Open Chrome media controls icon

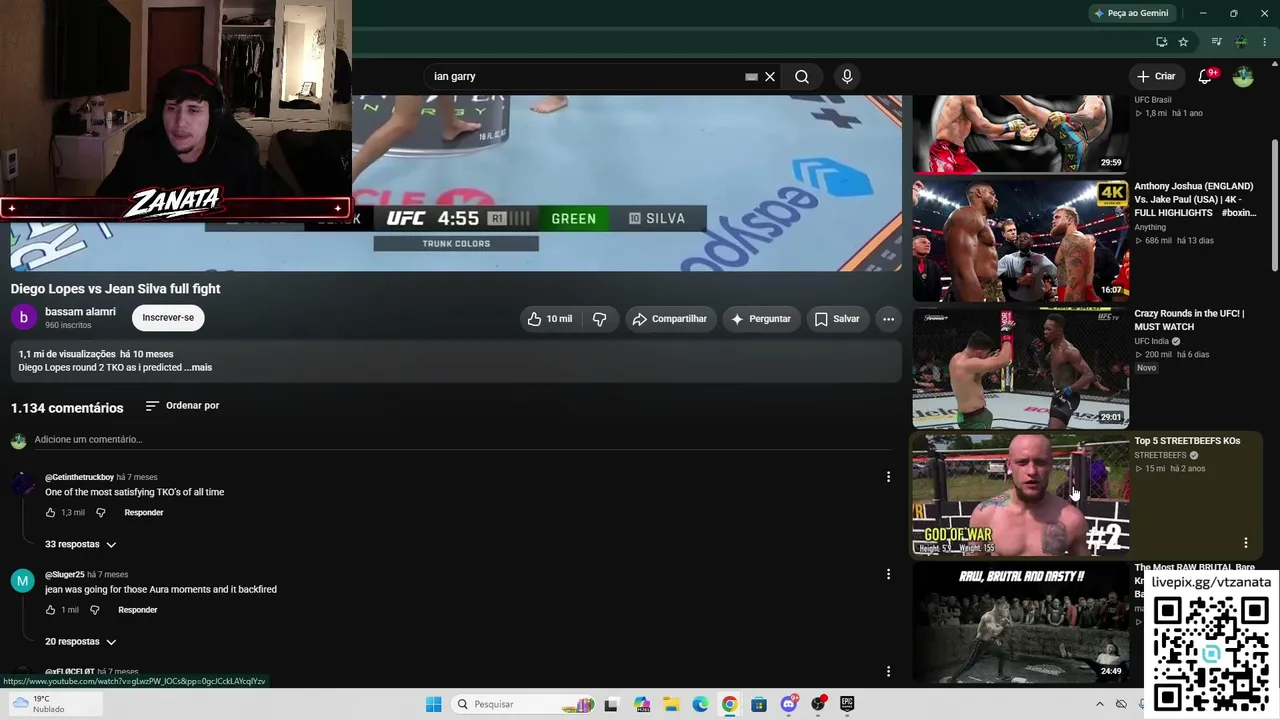[x=1216, y=42]
